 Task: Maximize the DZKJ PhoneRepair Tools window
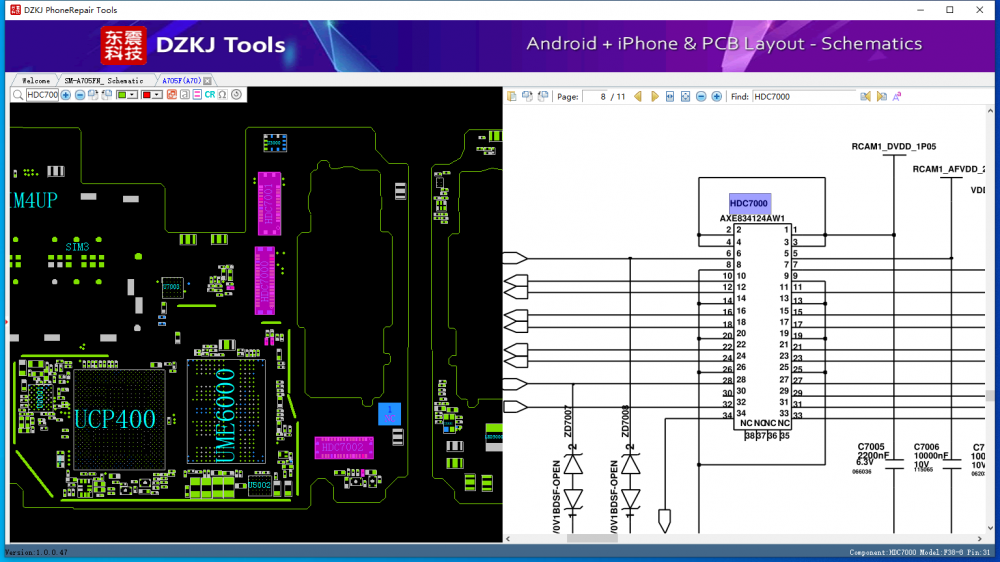950,10
